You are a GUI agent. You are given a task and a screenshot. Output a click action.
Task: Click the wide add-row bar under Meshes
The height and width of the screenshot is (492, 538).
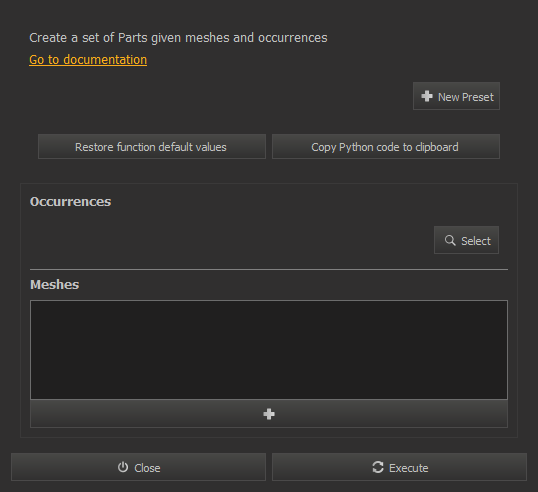269,414
